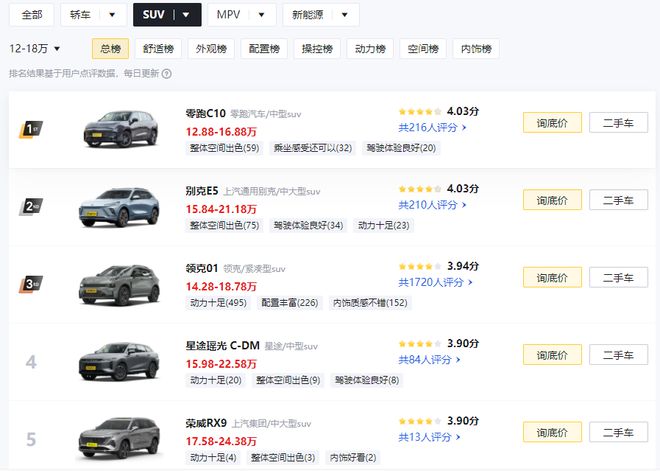The width and height of the screenshot is (660, 471).
Task: View 共13人评分 reviews for 荣威RX9
Action: pyautogui.click(x=429, y=437)
